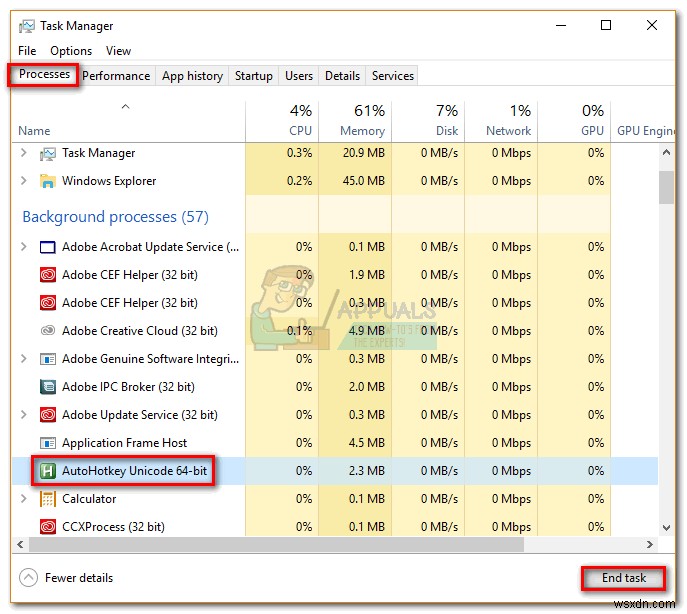Click the horizontal scrollbar left arrow
This screenshot has height=614, width=687.
pos(20,544)
